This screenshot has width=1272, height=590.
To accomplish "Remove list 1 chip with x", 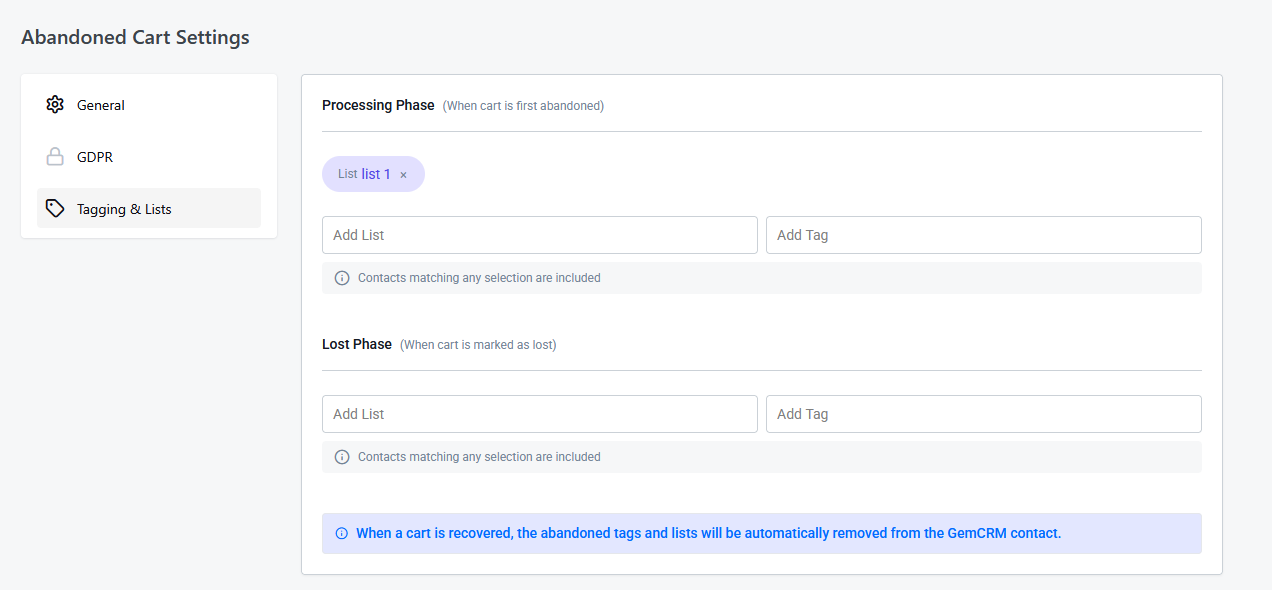I will (x=404, y=175).
